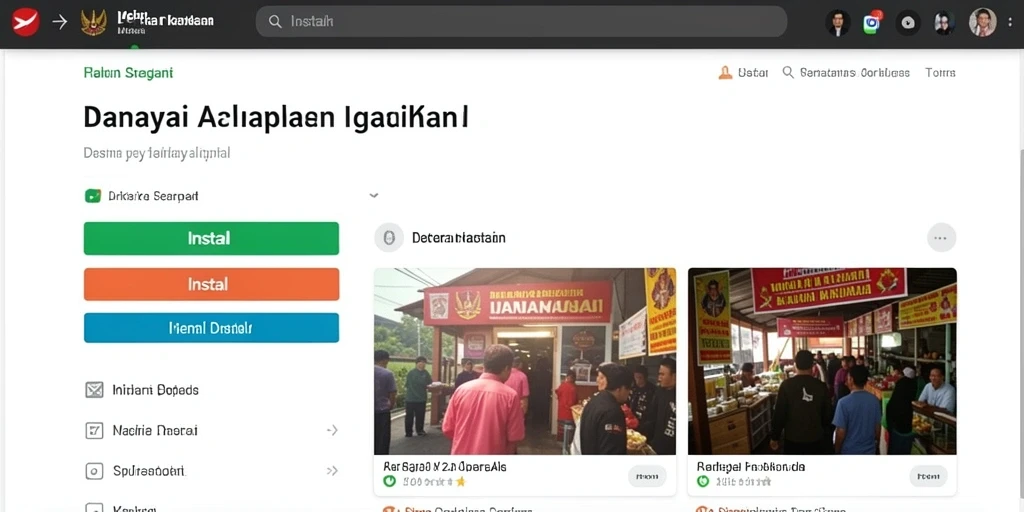Expand the 'Nacirie Dnerai' row arrow

click(x=332, y=430)
